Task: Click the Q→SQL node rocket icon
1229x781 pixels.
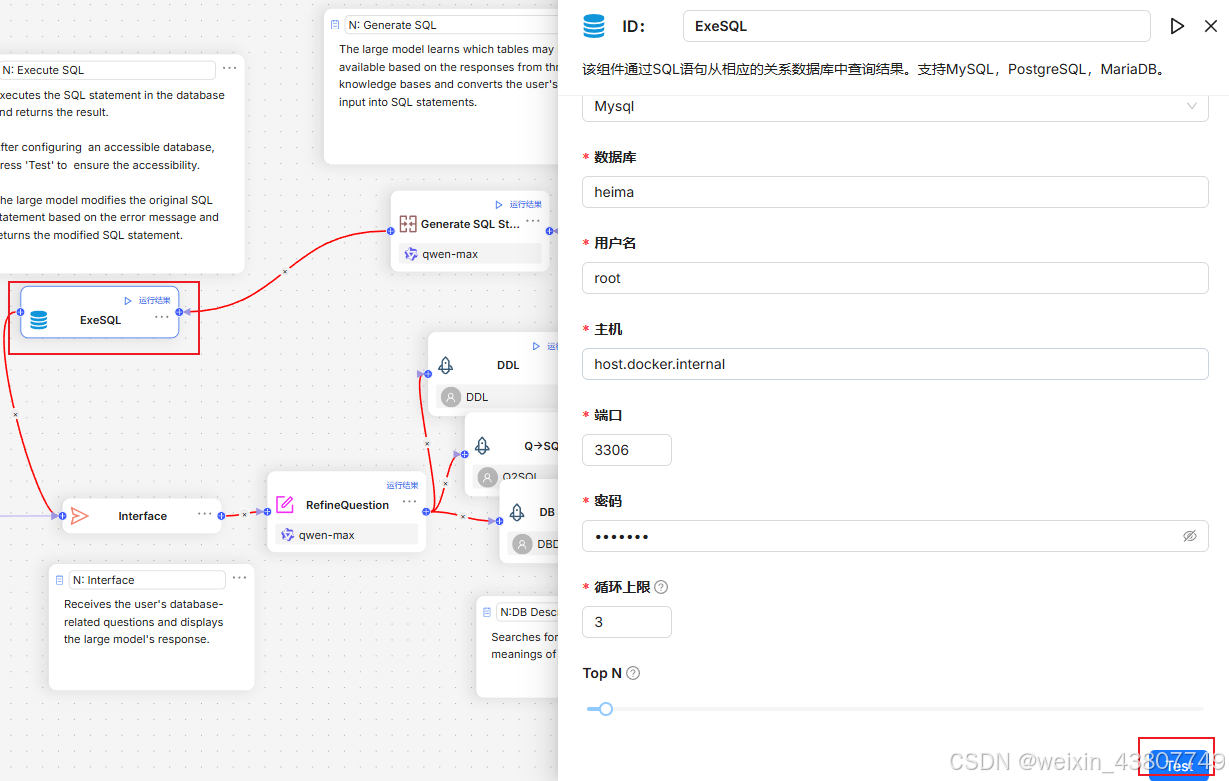Action: [482, 445]
